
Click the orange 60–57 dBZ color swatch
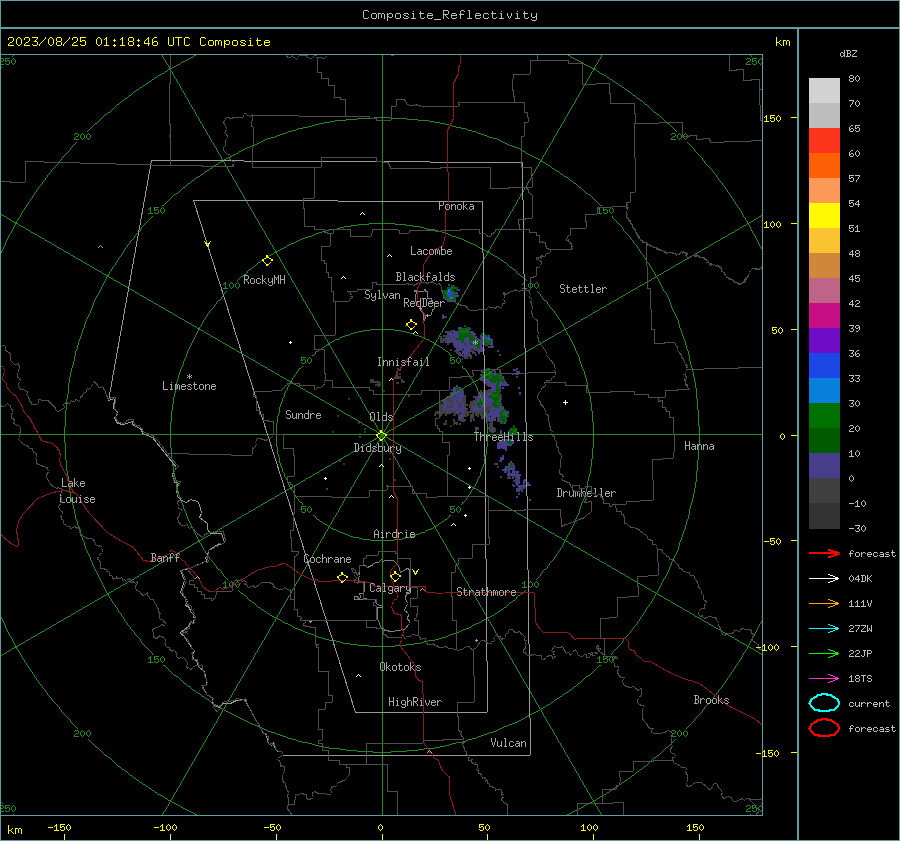pos(824,166)
